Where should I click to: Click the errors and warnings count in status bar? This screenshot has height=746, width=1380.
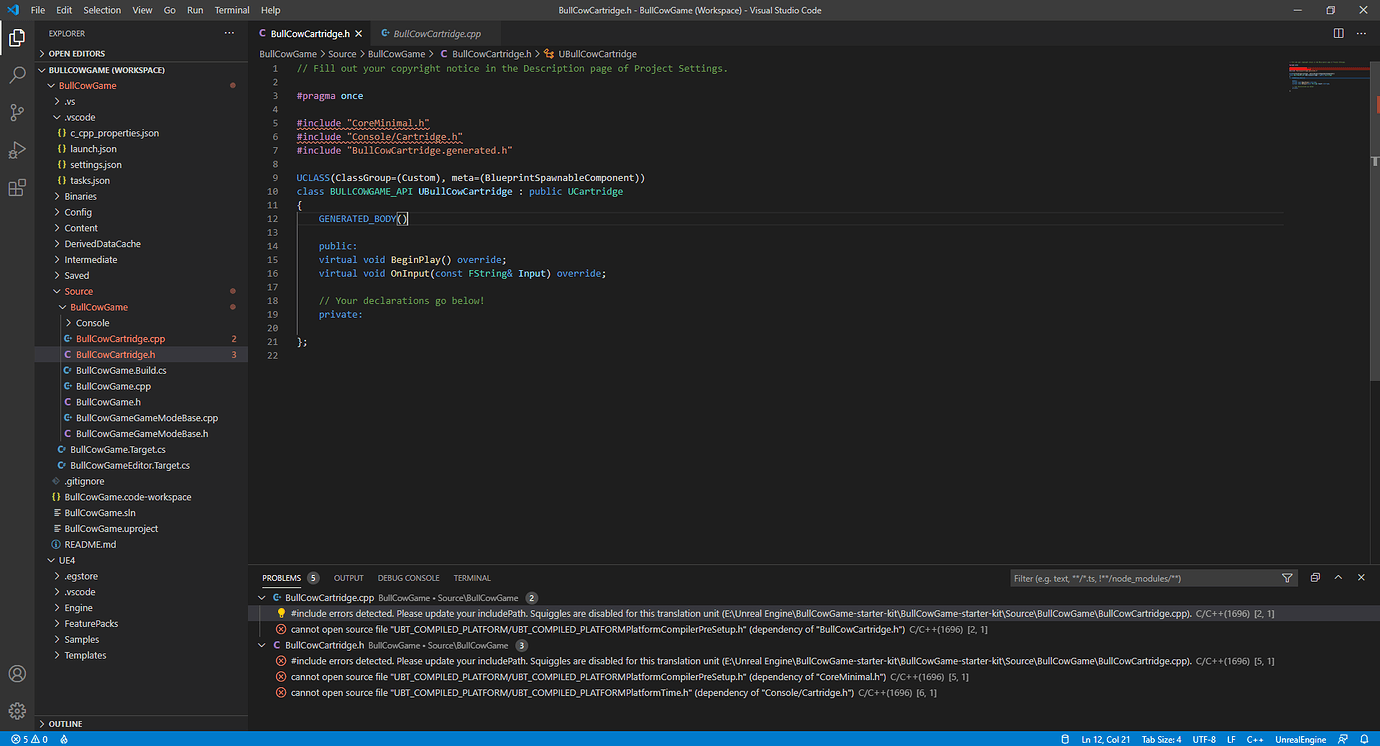[x=29, y=739]
